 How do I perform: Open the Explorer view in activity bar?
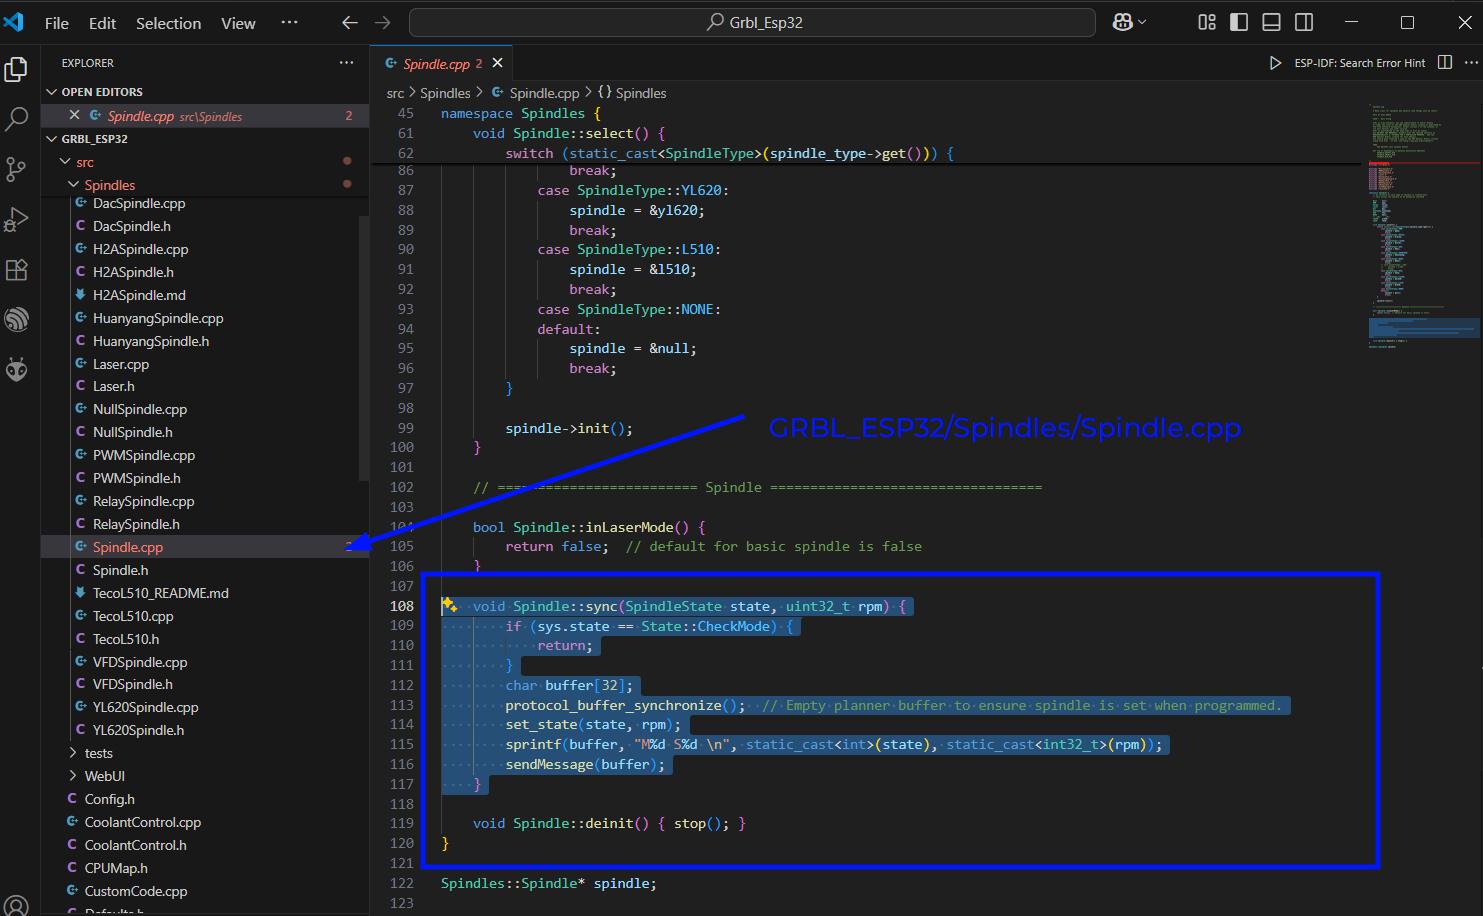[16, 69]
